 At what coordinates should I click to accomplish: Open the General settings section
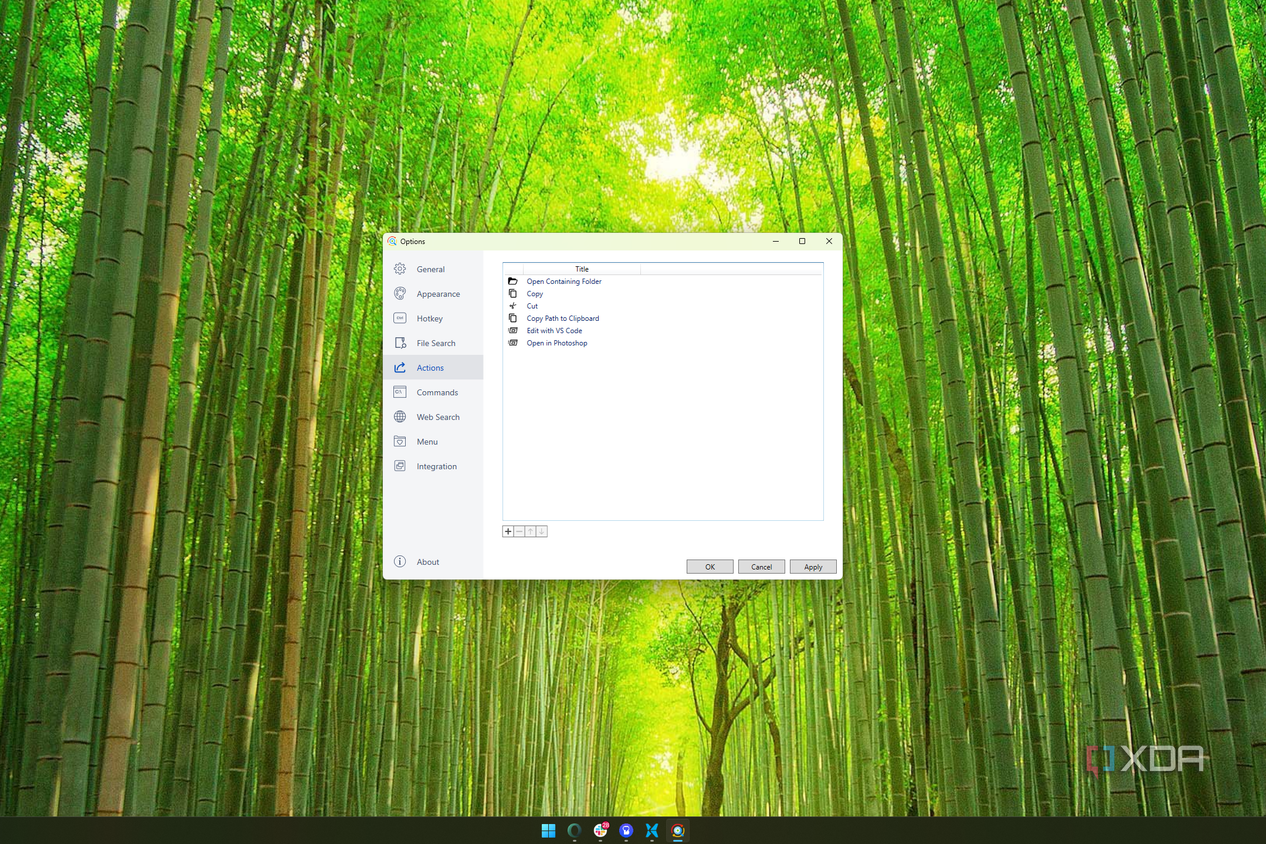tap(432, 269)
